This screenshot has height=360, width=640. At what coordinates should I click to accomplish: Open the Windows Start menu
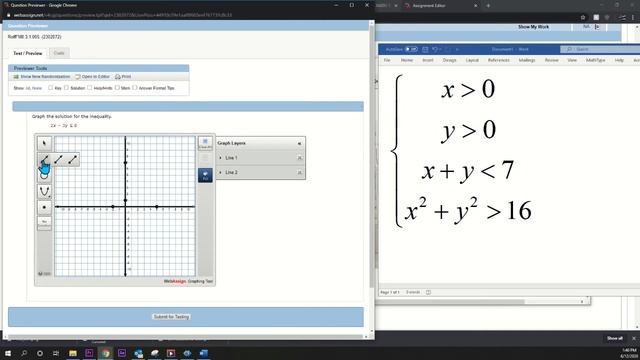pyautogui.click(x=8, y=353)
